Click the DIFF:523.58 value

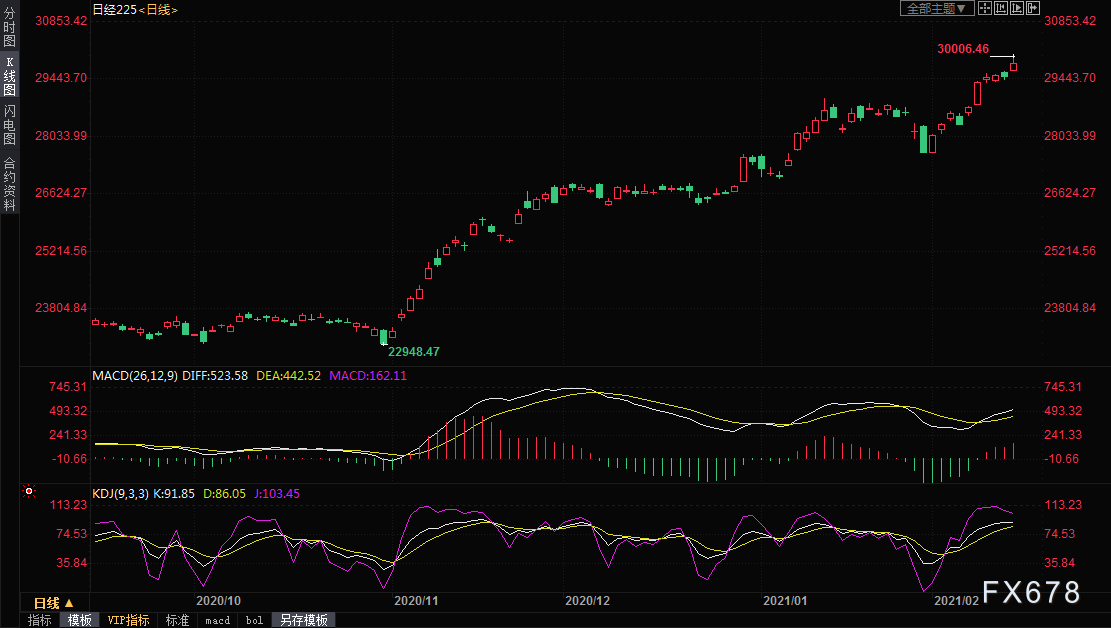point(215,376)
